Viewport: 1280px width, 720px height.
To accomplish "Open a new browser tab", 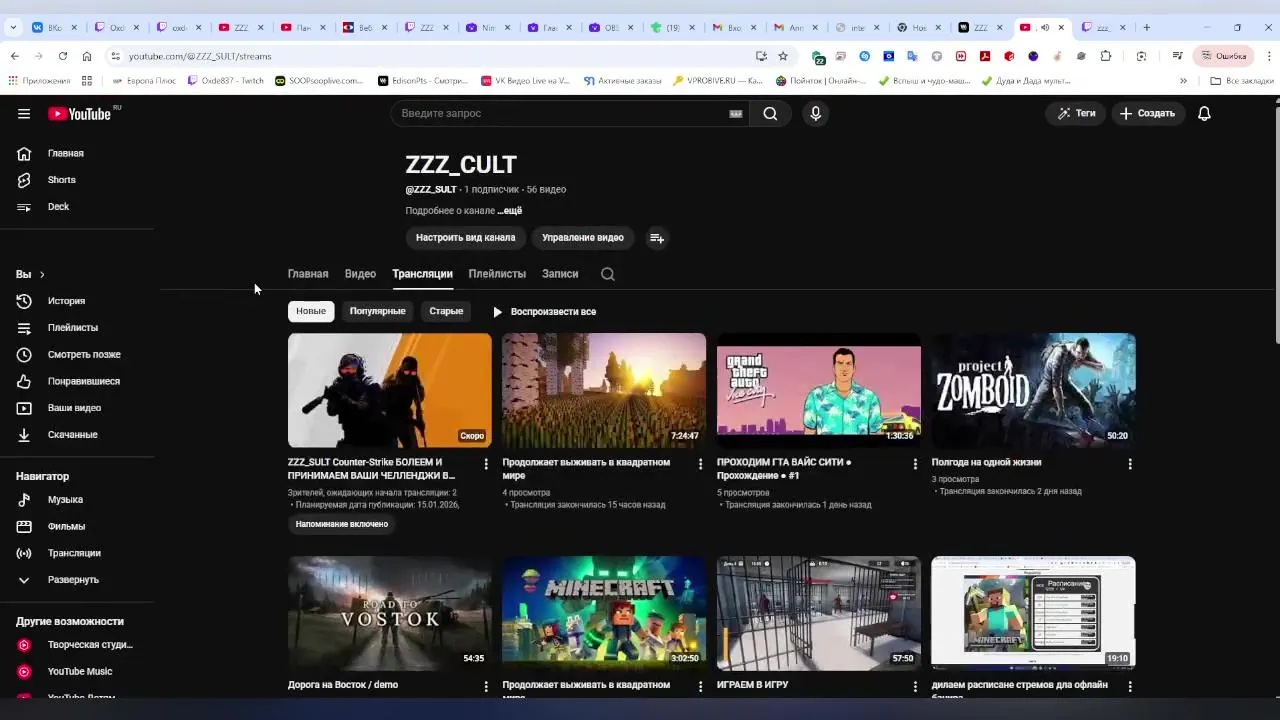I will pyautogui.click(x=1147, y=27).
